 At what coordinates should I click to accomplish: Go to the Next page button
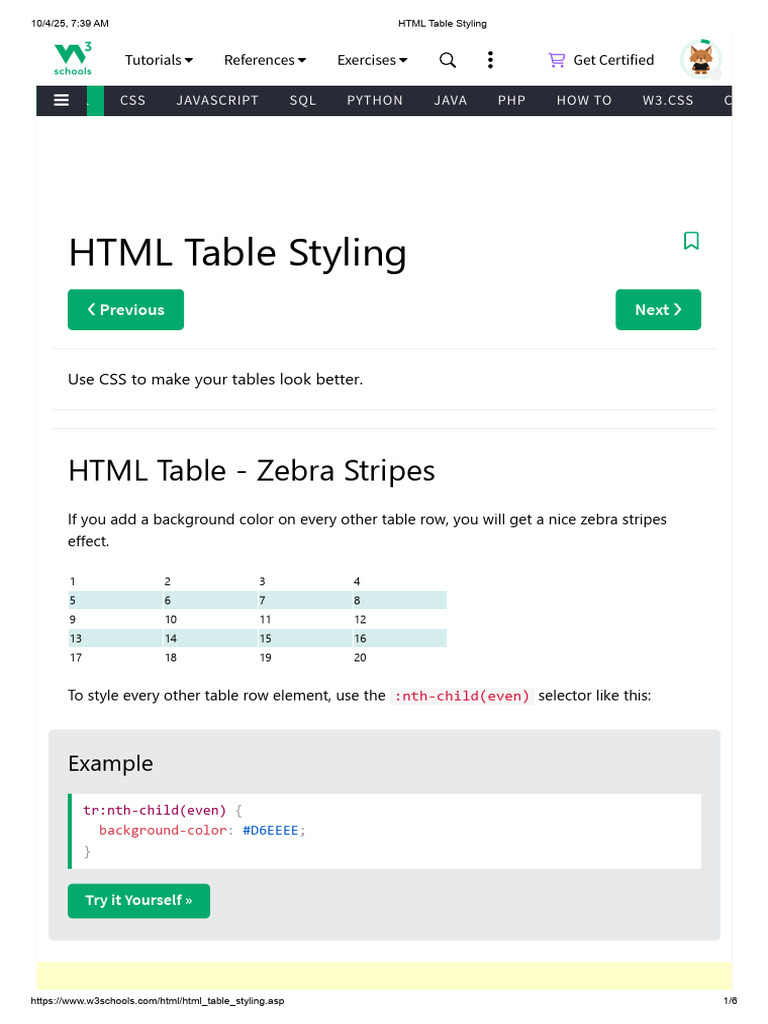pyautogui.click(x=658, y=310)
